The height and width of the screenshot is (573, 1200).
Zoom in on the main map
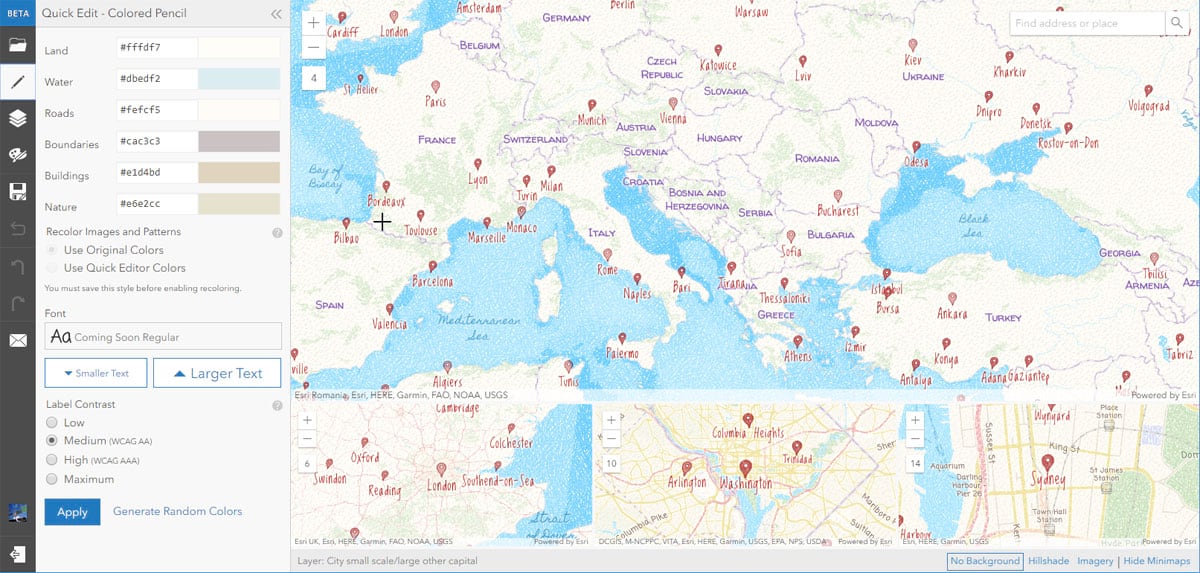(x=314, y=23)
